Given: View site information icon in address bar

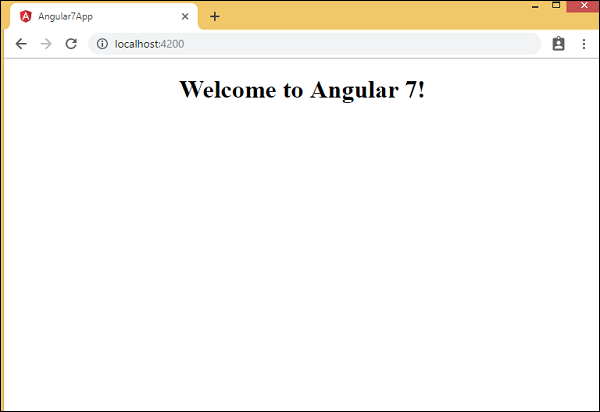Looking at the screenshot, I should 102,44.
